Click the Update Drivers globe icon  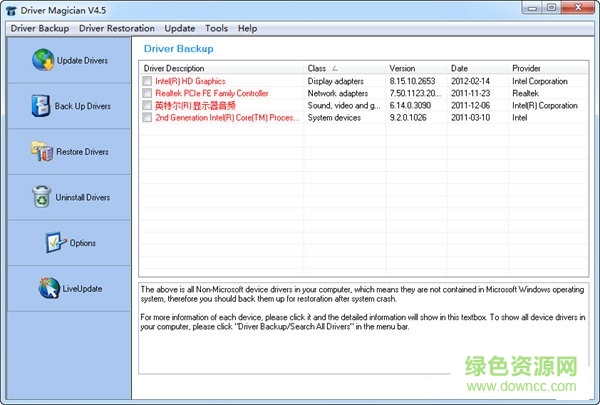click(x=43, y=60)
